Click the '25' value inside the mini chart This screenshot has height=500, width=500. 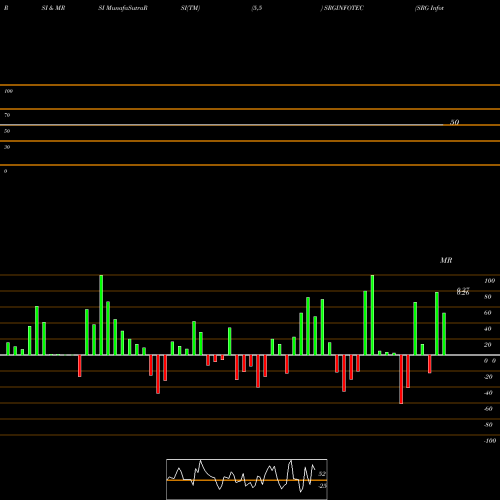323,486
